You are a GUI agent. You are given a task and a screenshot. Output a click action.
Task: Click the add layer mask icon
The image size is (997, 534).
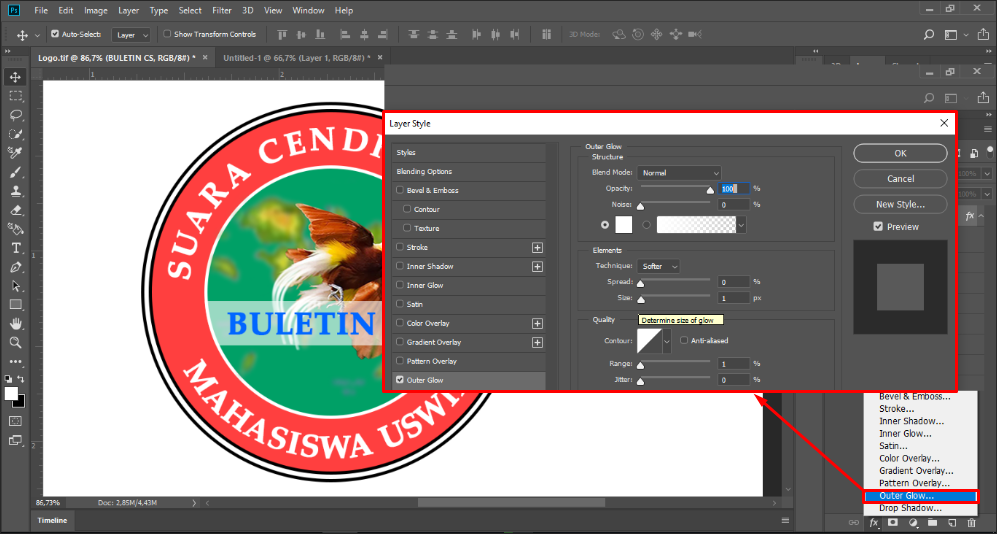[893, 523]
